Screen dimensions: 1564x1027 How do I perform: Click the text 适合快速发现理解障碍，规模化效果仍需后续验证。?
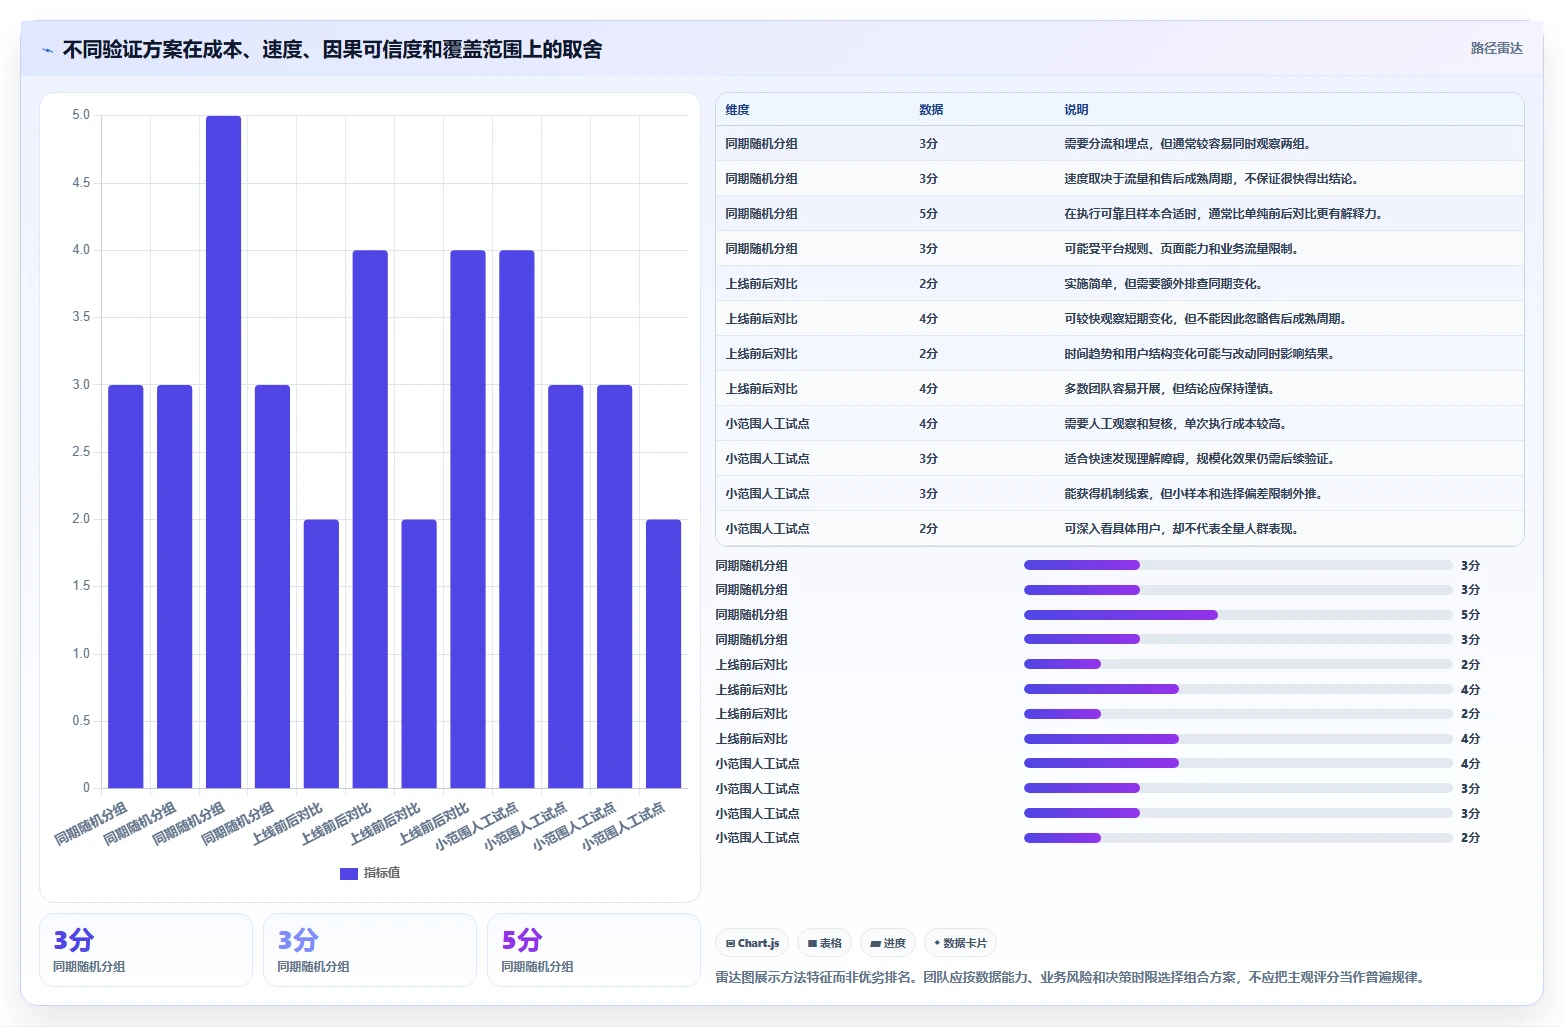1199,459
